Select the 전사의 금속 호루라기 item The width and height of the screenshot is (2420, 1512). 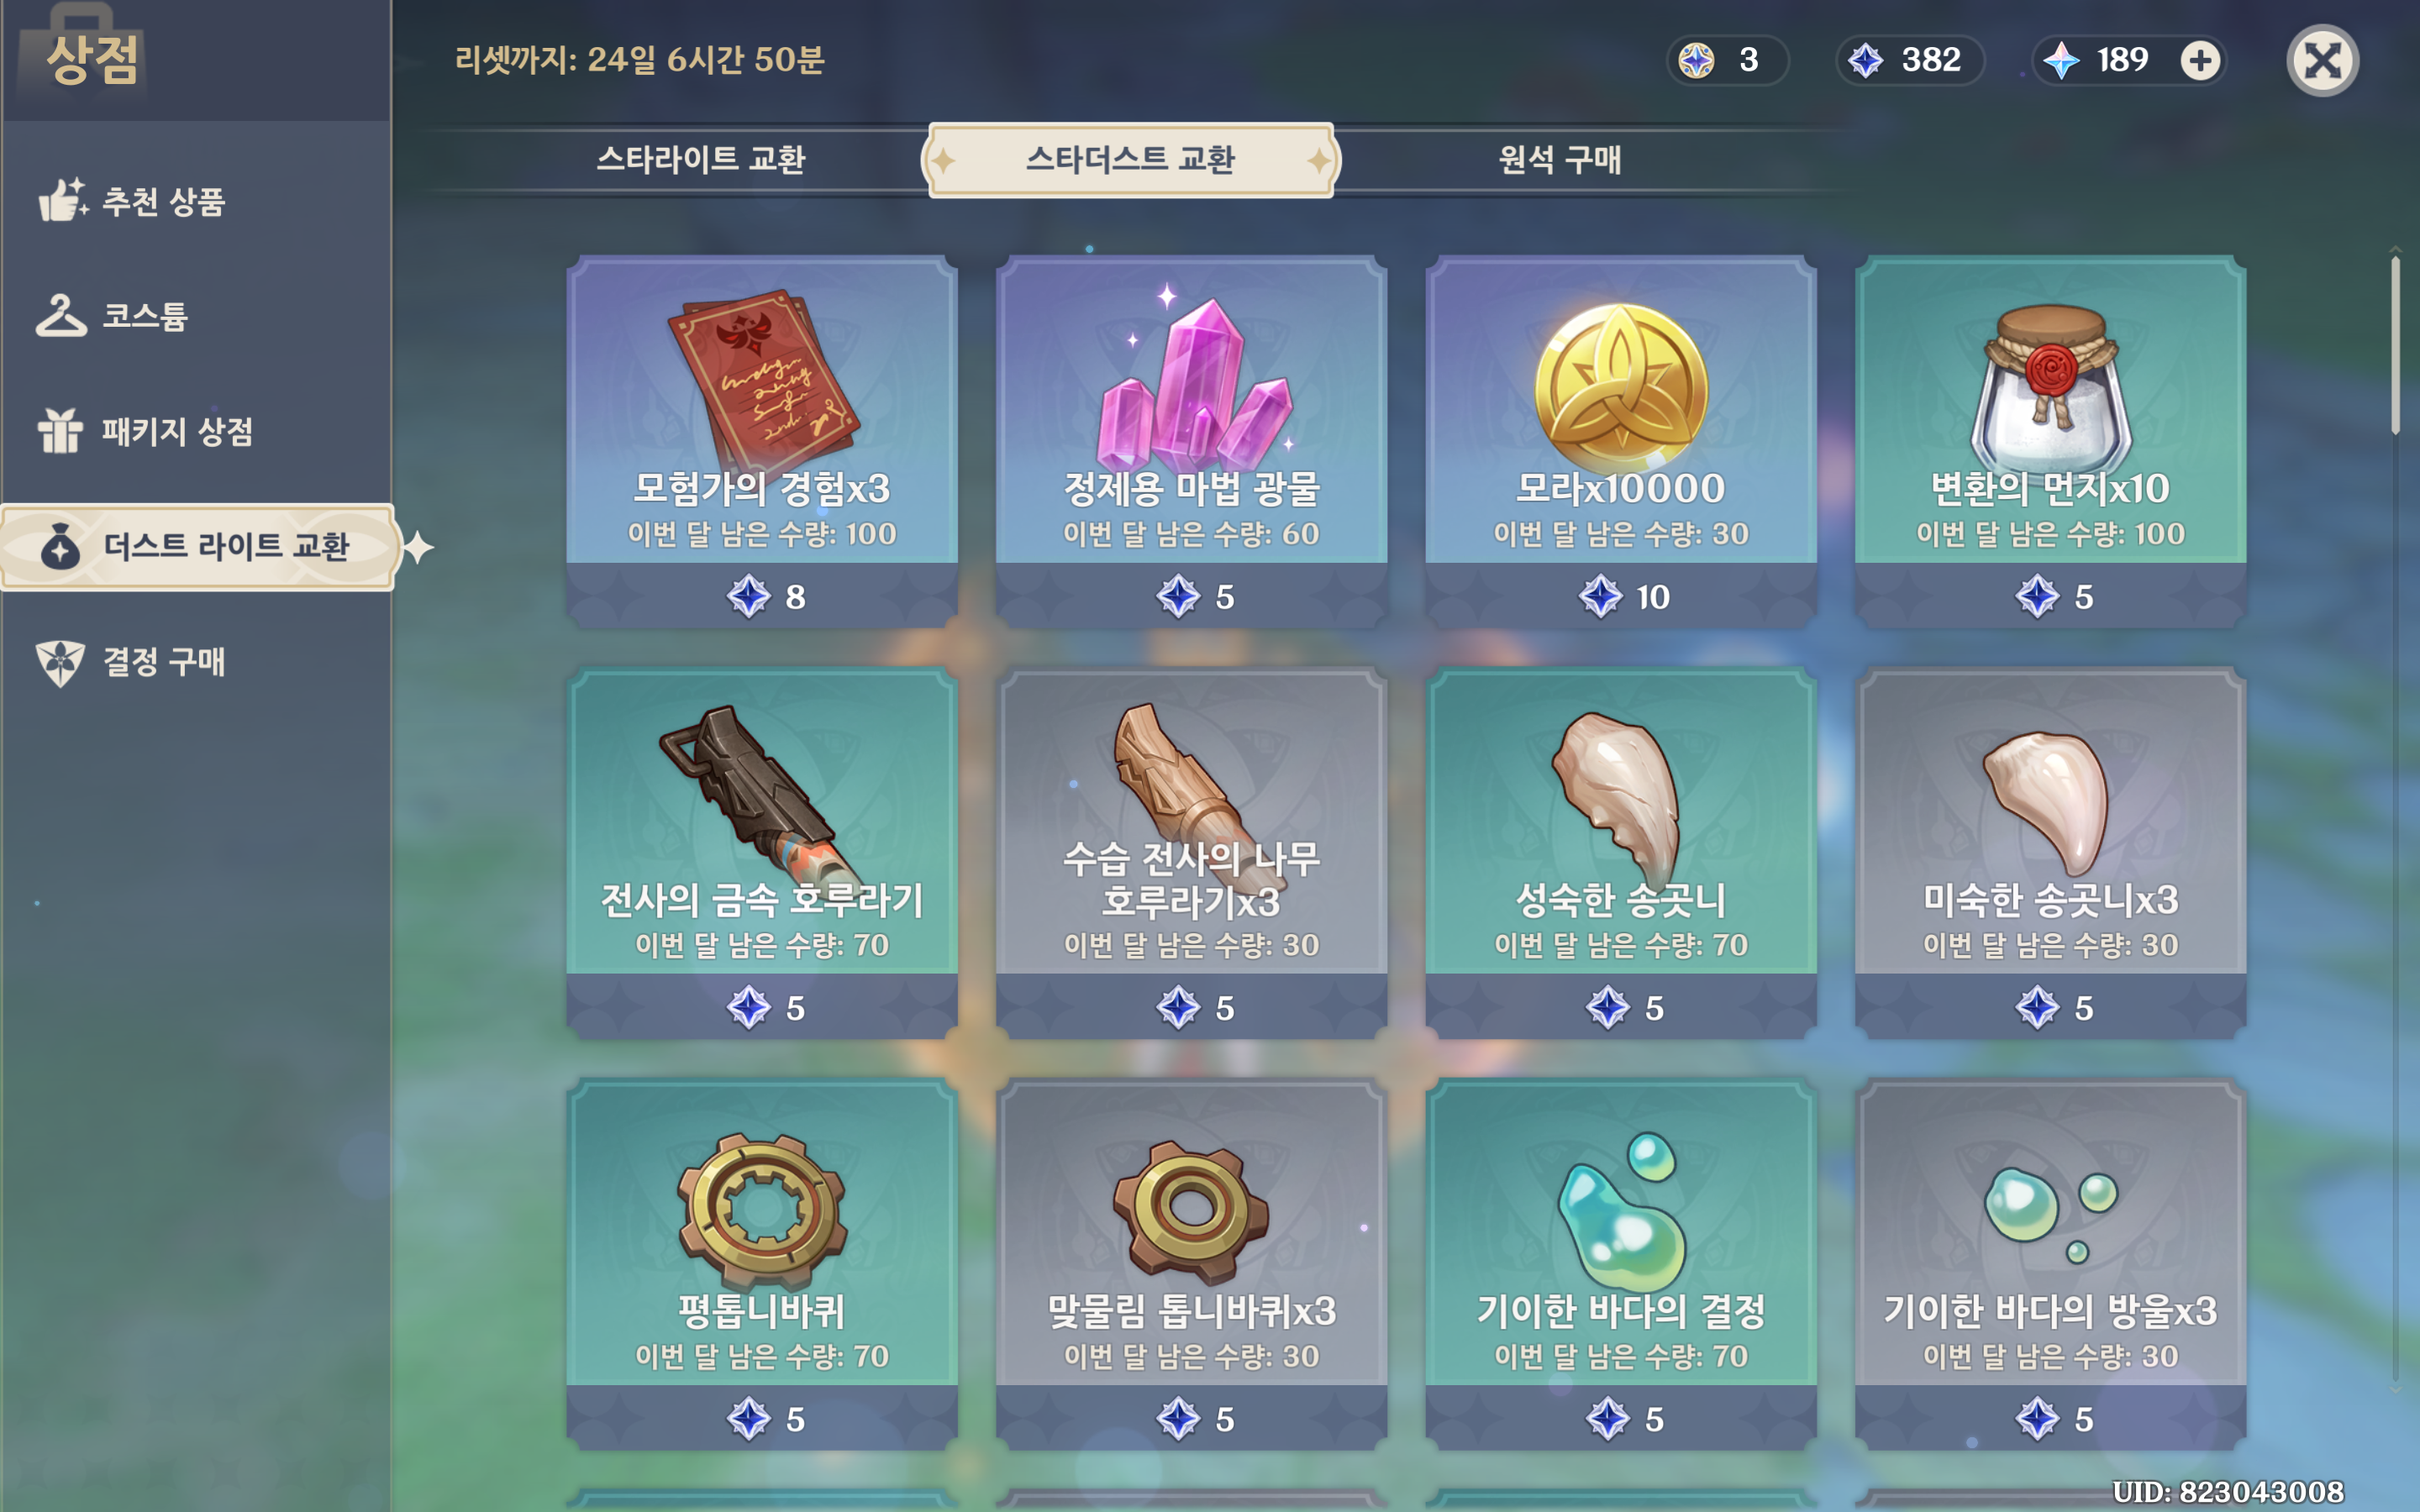pos(762,852)
